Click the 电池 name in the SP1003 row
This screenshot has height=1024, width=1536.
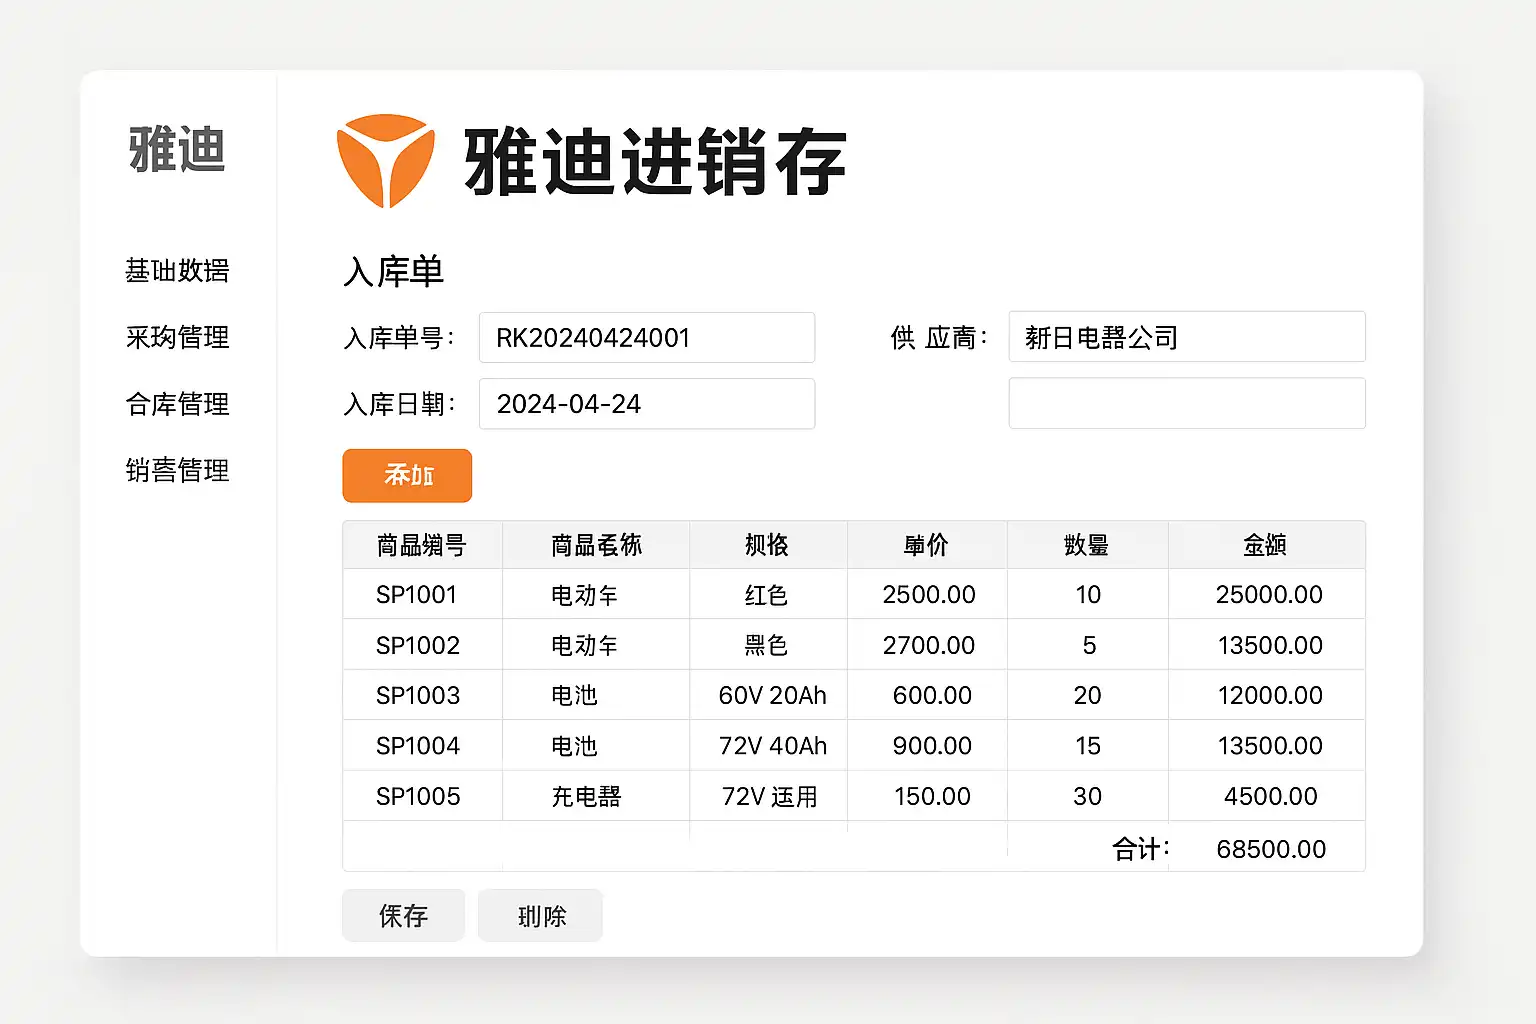click(x=574, y=695)
